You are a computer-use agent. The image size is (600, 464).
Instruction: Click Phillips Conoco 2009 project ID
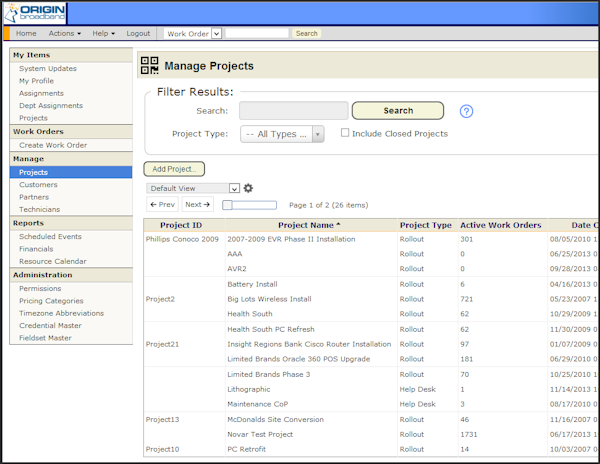[182, 239]
